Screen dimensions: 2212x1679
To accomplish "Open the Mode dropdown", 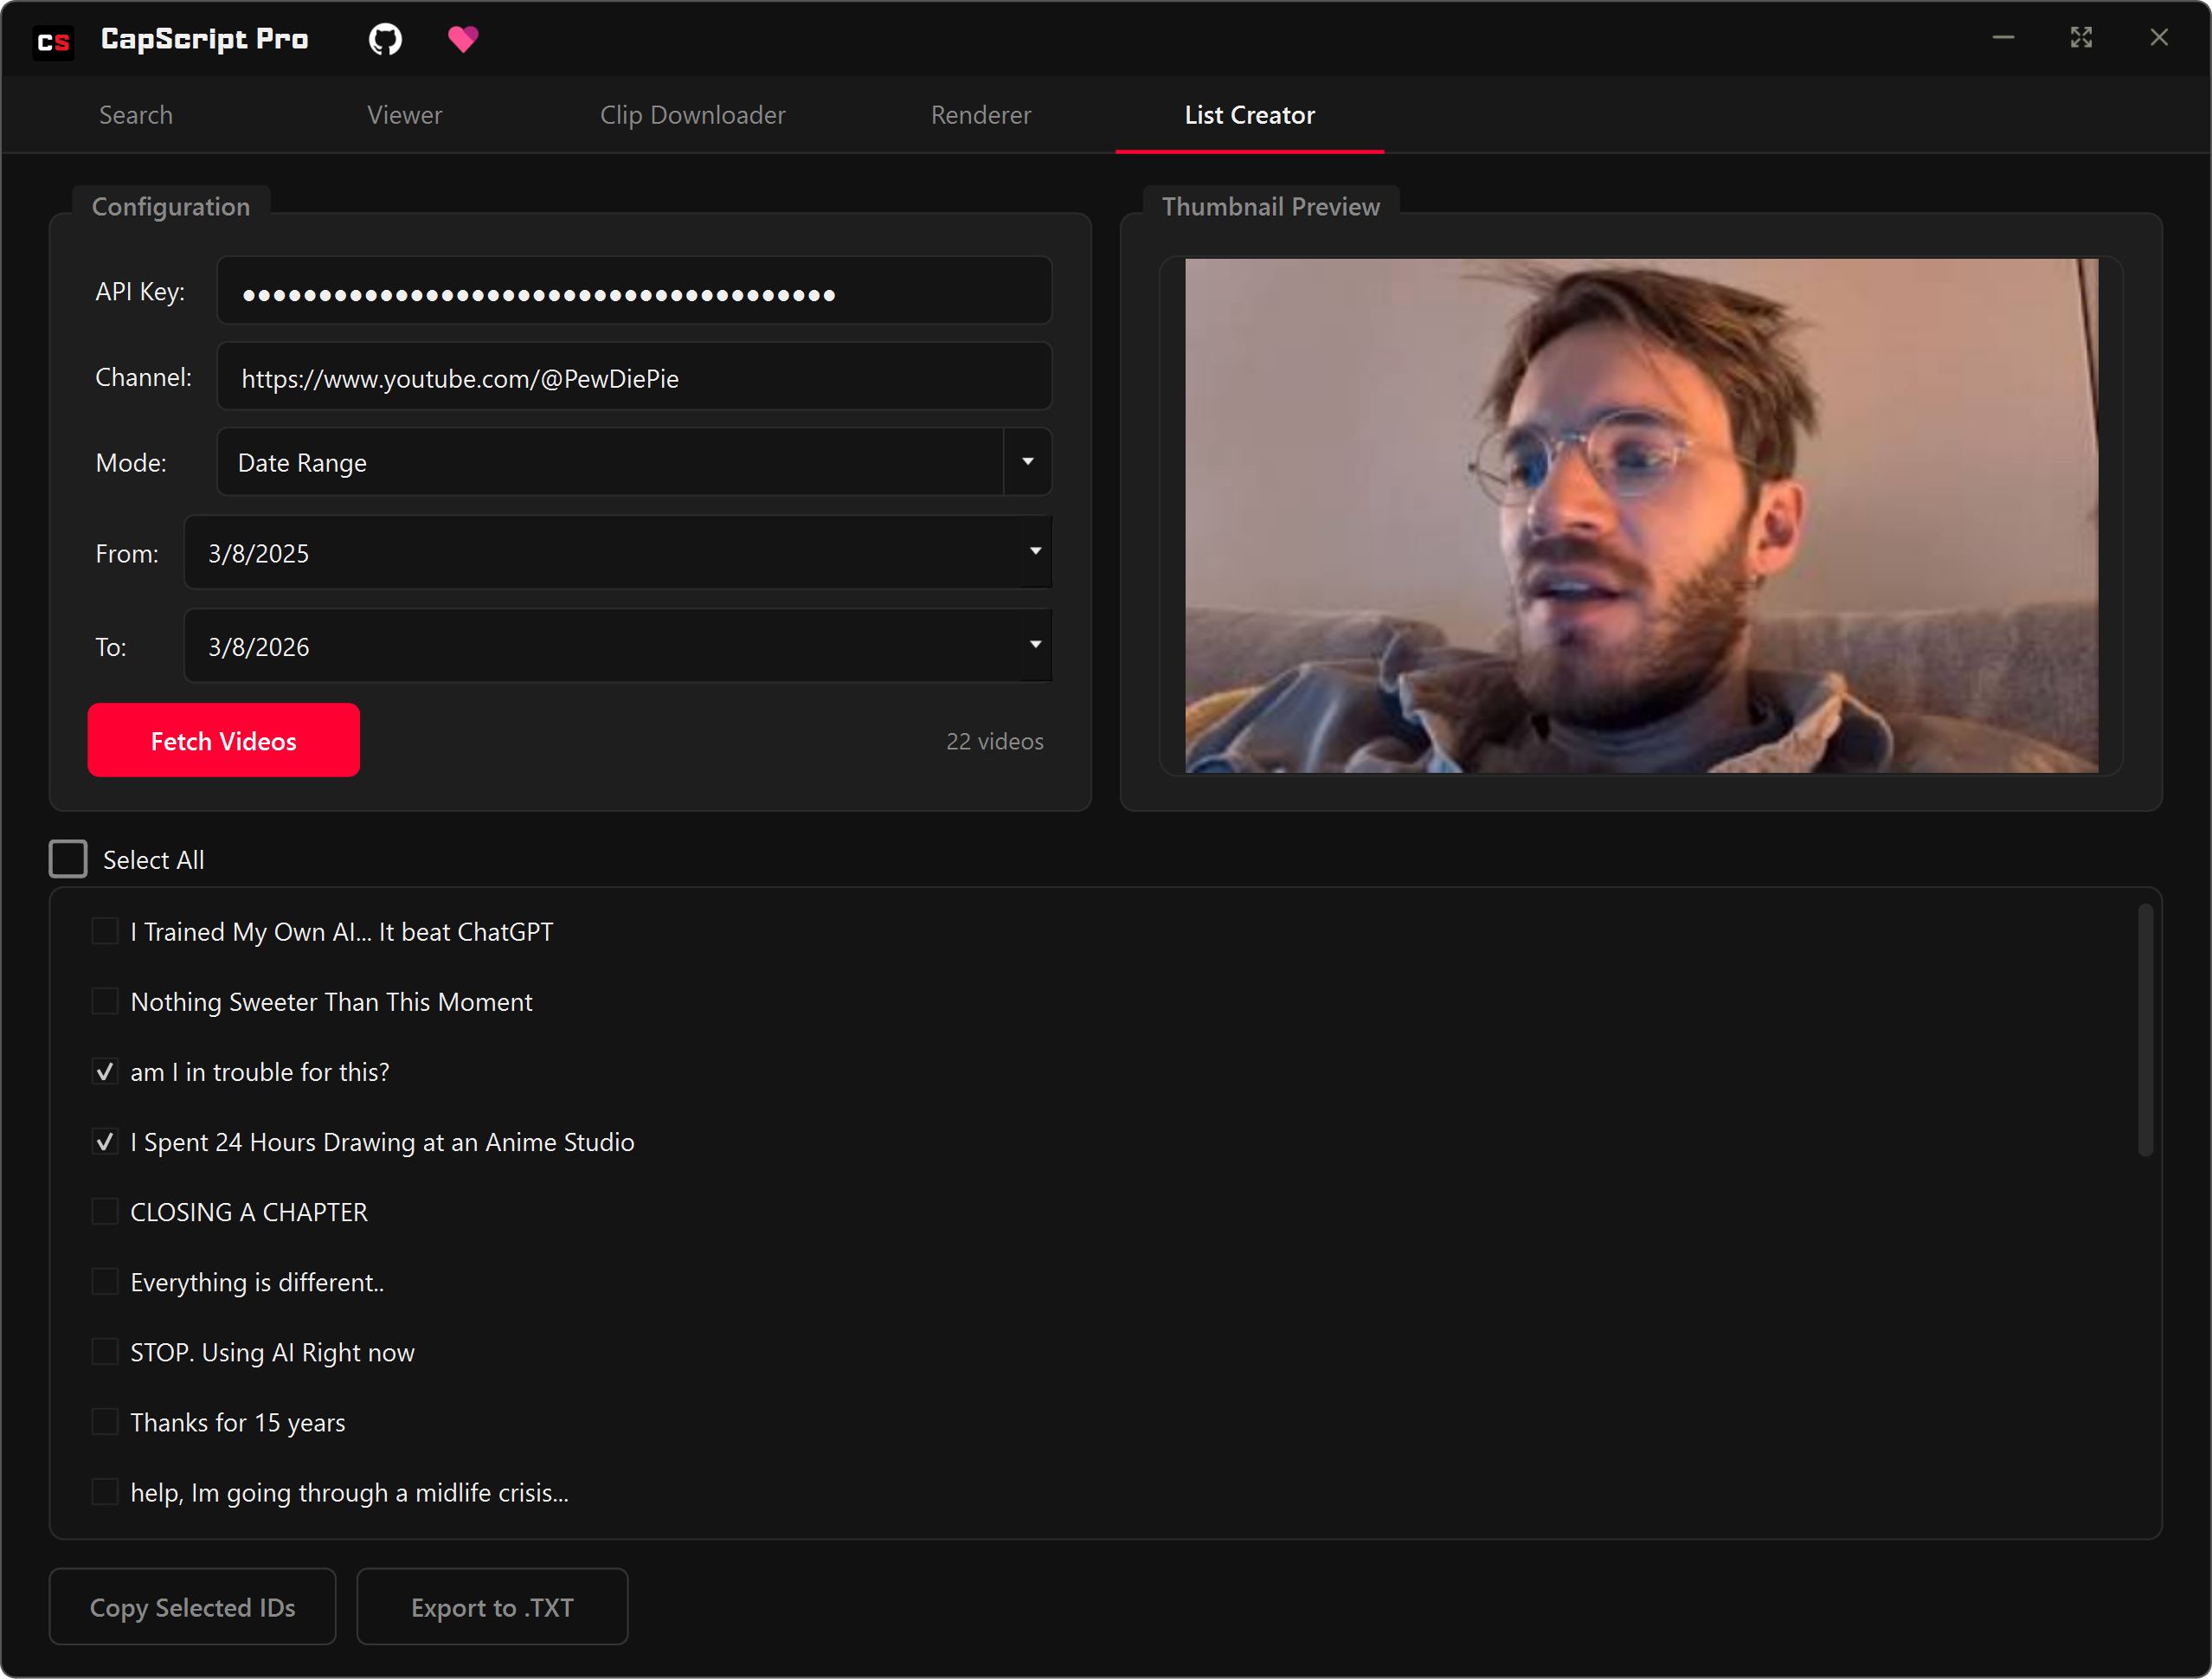I will (1028, 461).
